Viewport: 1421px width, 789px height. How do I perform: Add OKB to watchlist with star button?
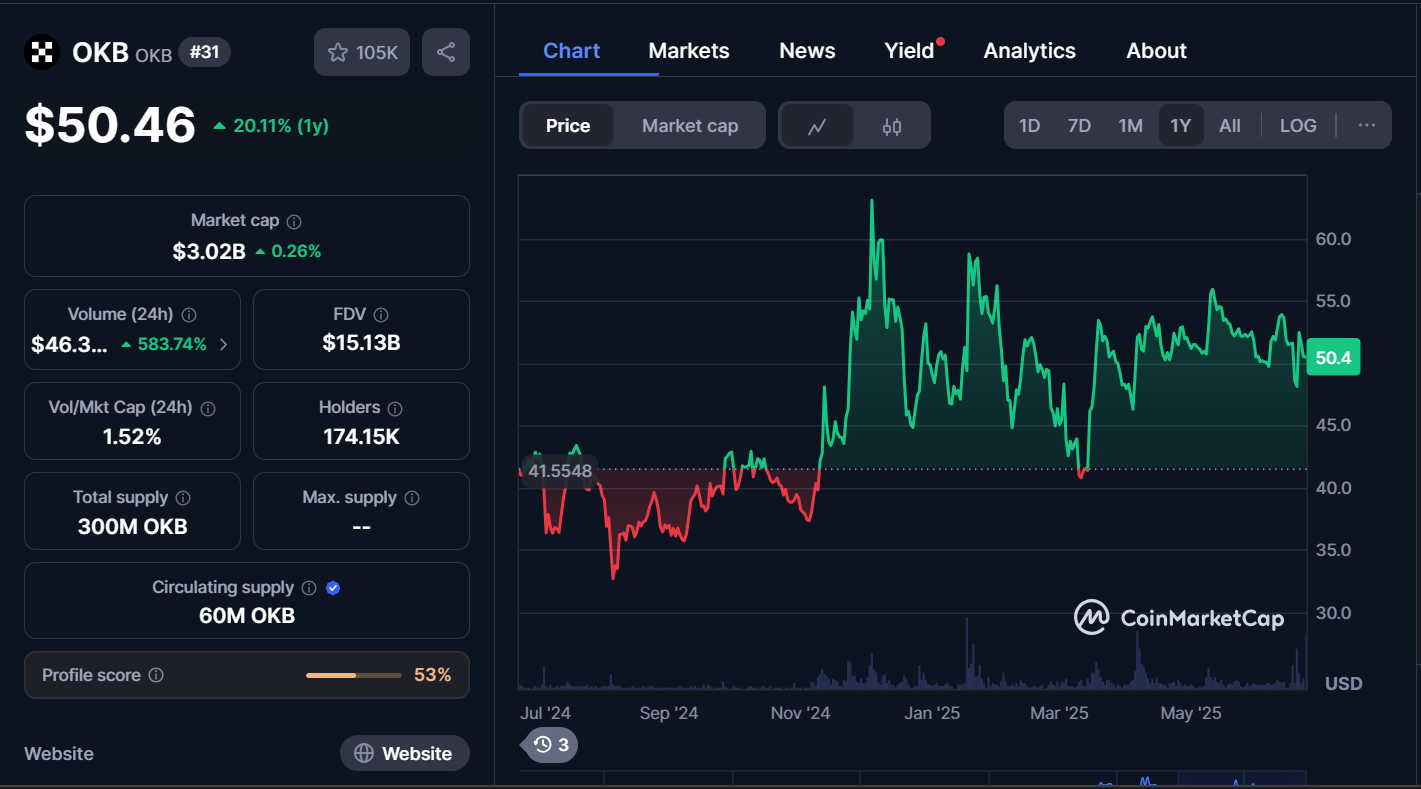click(x=362, y=52)
